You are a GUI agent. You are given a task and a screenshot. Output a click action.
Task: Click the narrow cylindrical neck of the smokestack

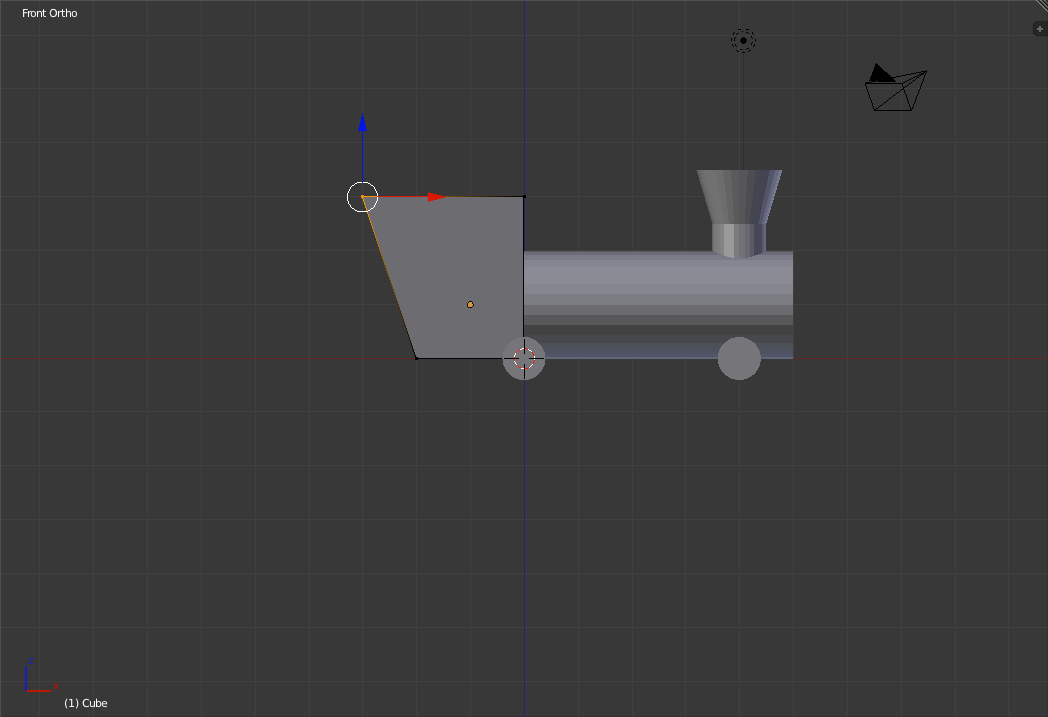click(x=739, y=240)
